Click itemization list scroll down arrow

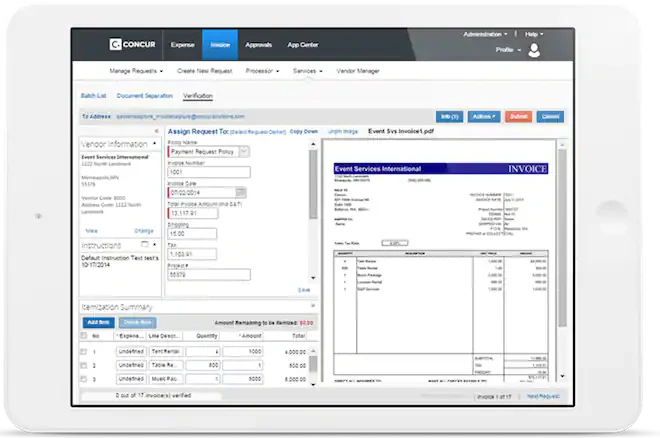point(313,384)
